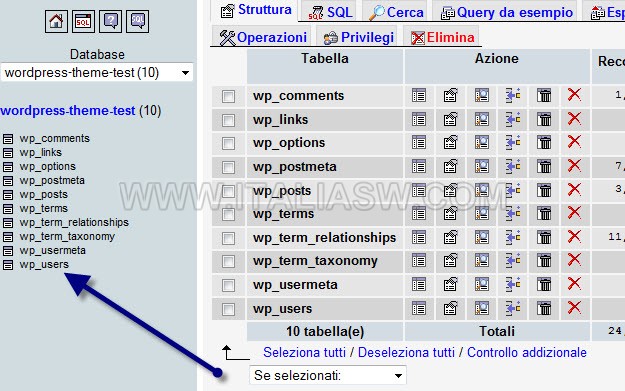Image resolution: width=625 pixels, height=391 pixels.
Task: Switch to the Cerca tab
Action: (396, 12)
